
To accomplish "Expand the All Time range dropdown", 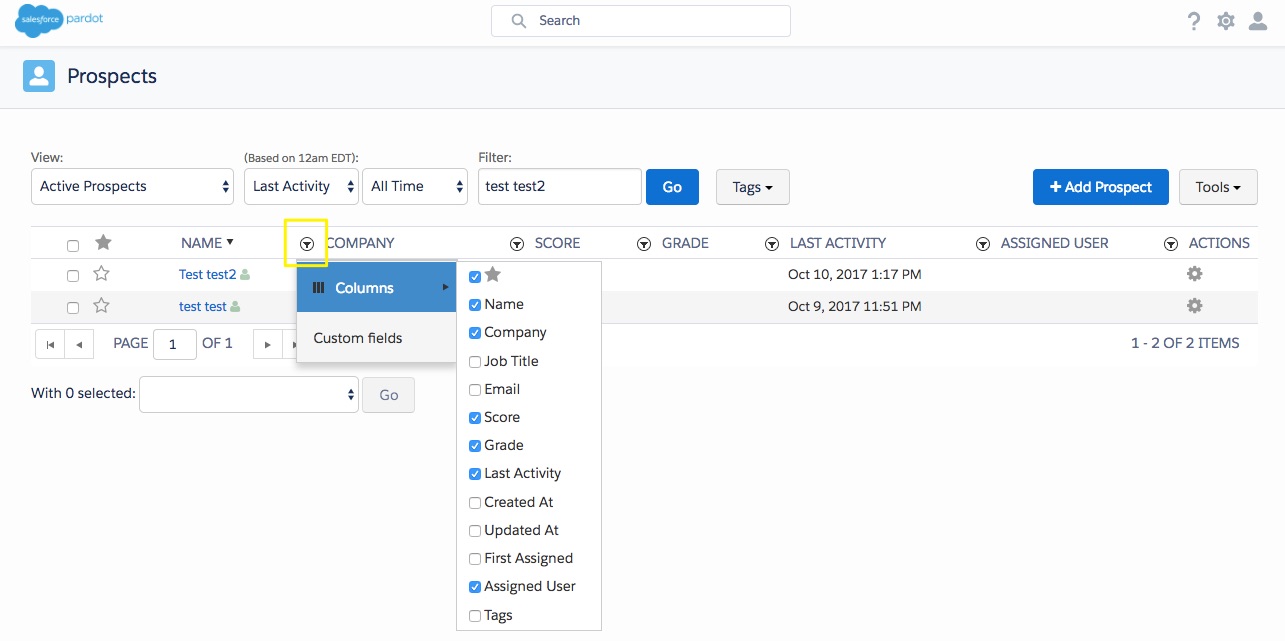I will (x=415, y=187).
